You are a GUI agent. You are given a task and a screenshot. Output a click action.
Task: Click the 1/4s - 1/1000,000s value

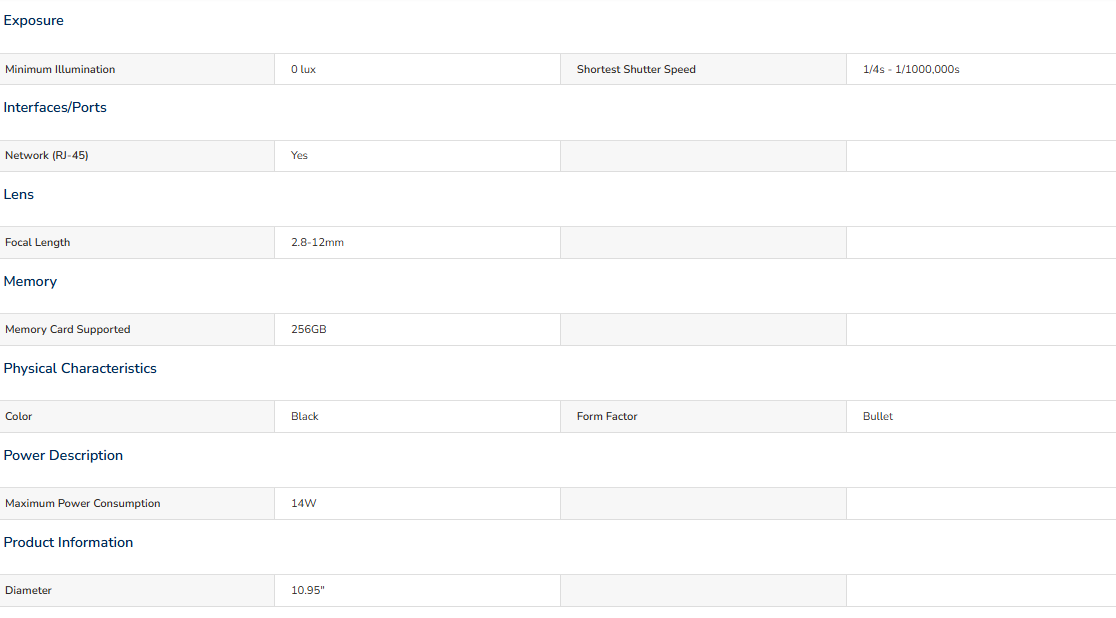[x=911, y=69]
